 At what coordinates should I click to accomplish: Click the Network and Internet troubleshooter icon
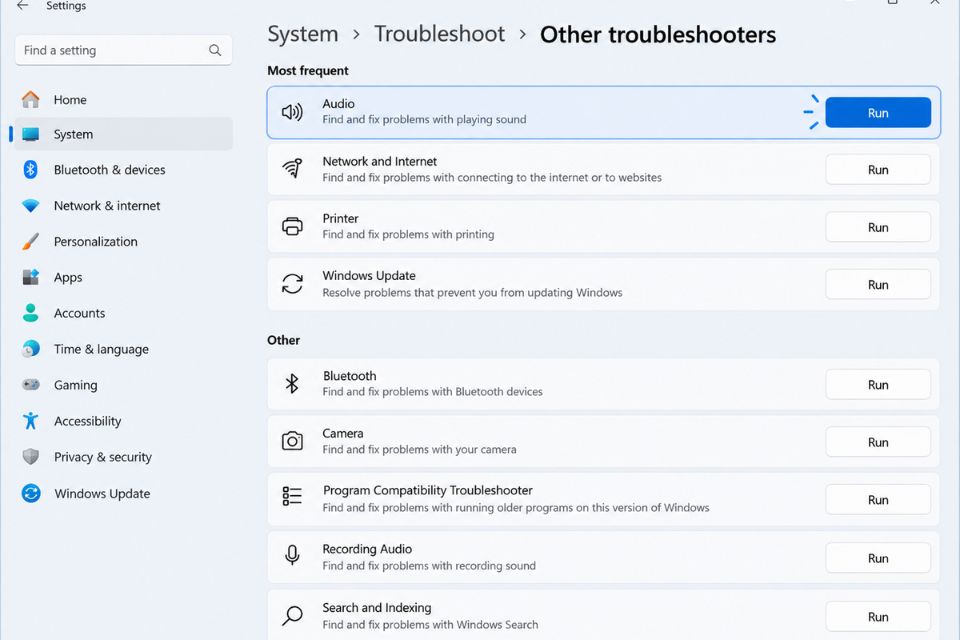click(292, 168)
